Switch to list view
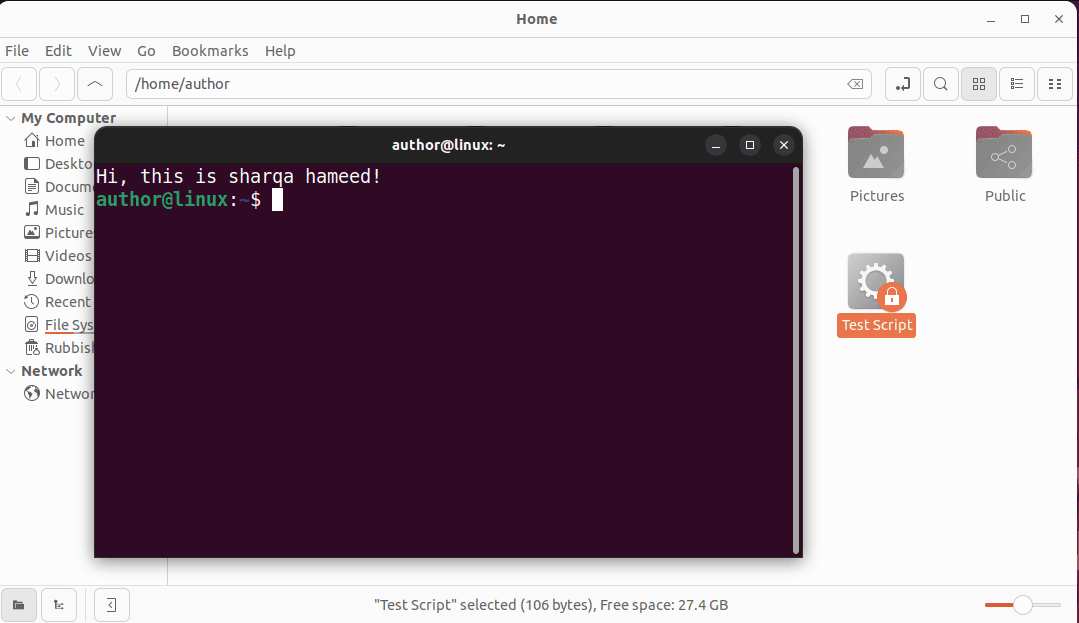Viewport: 1079px width, 623px height. [1016, 84]
